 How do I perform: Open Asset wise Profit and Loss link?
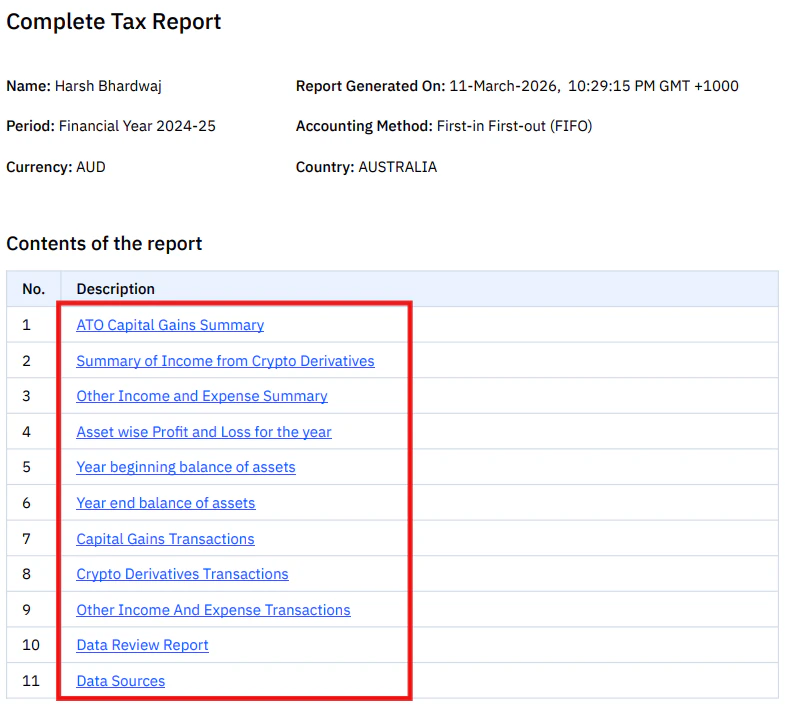[204, 432]
